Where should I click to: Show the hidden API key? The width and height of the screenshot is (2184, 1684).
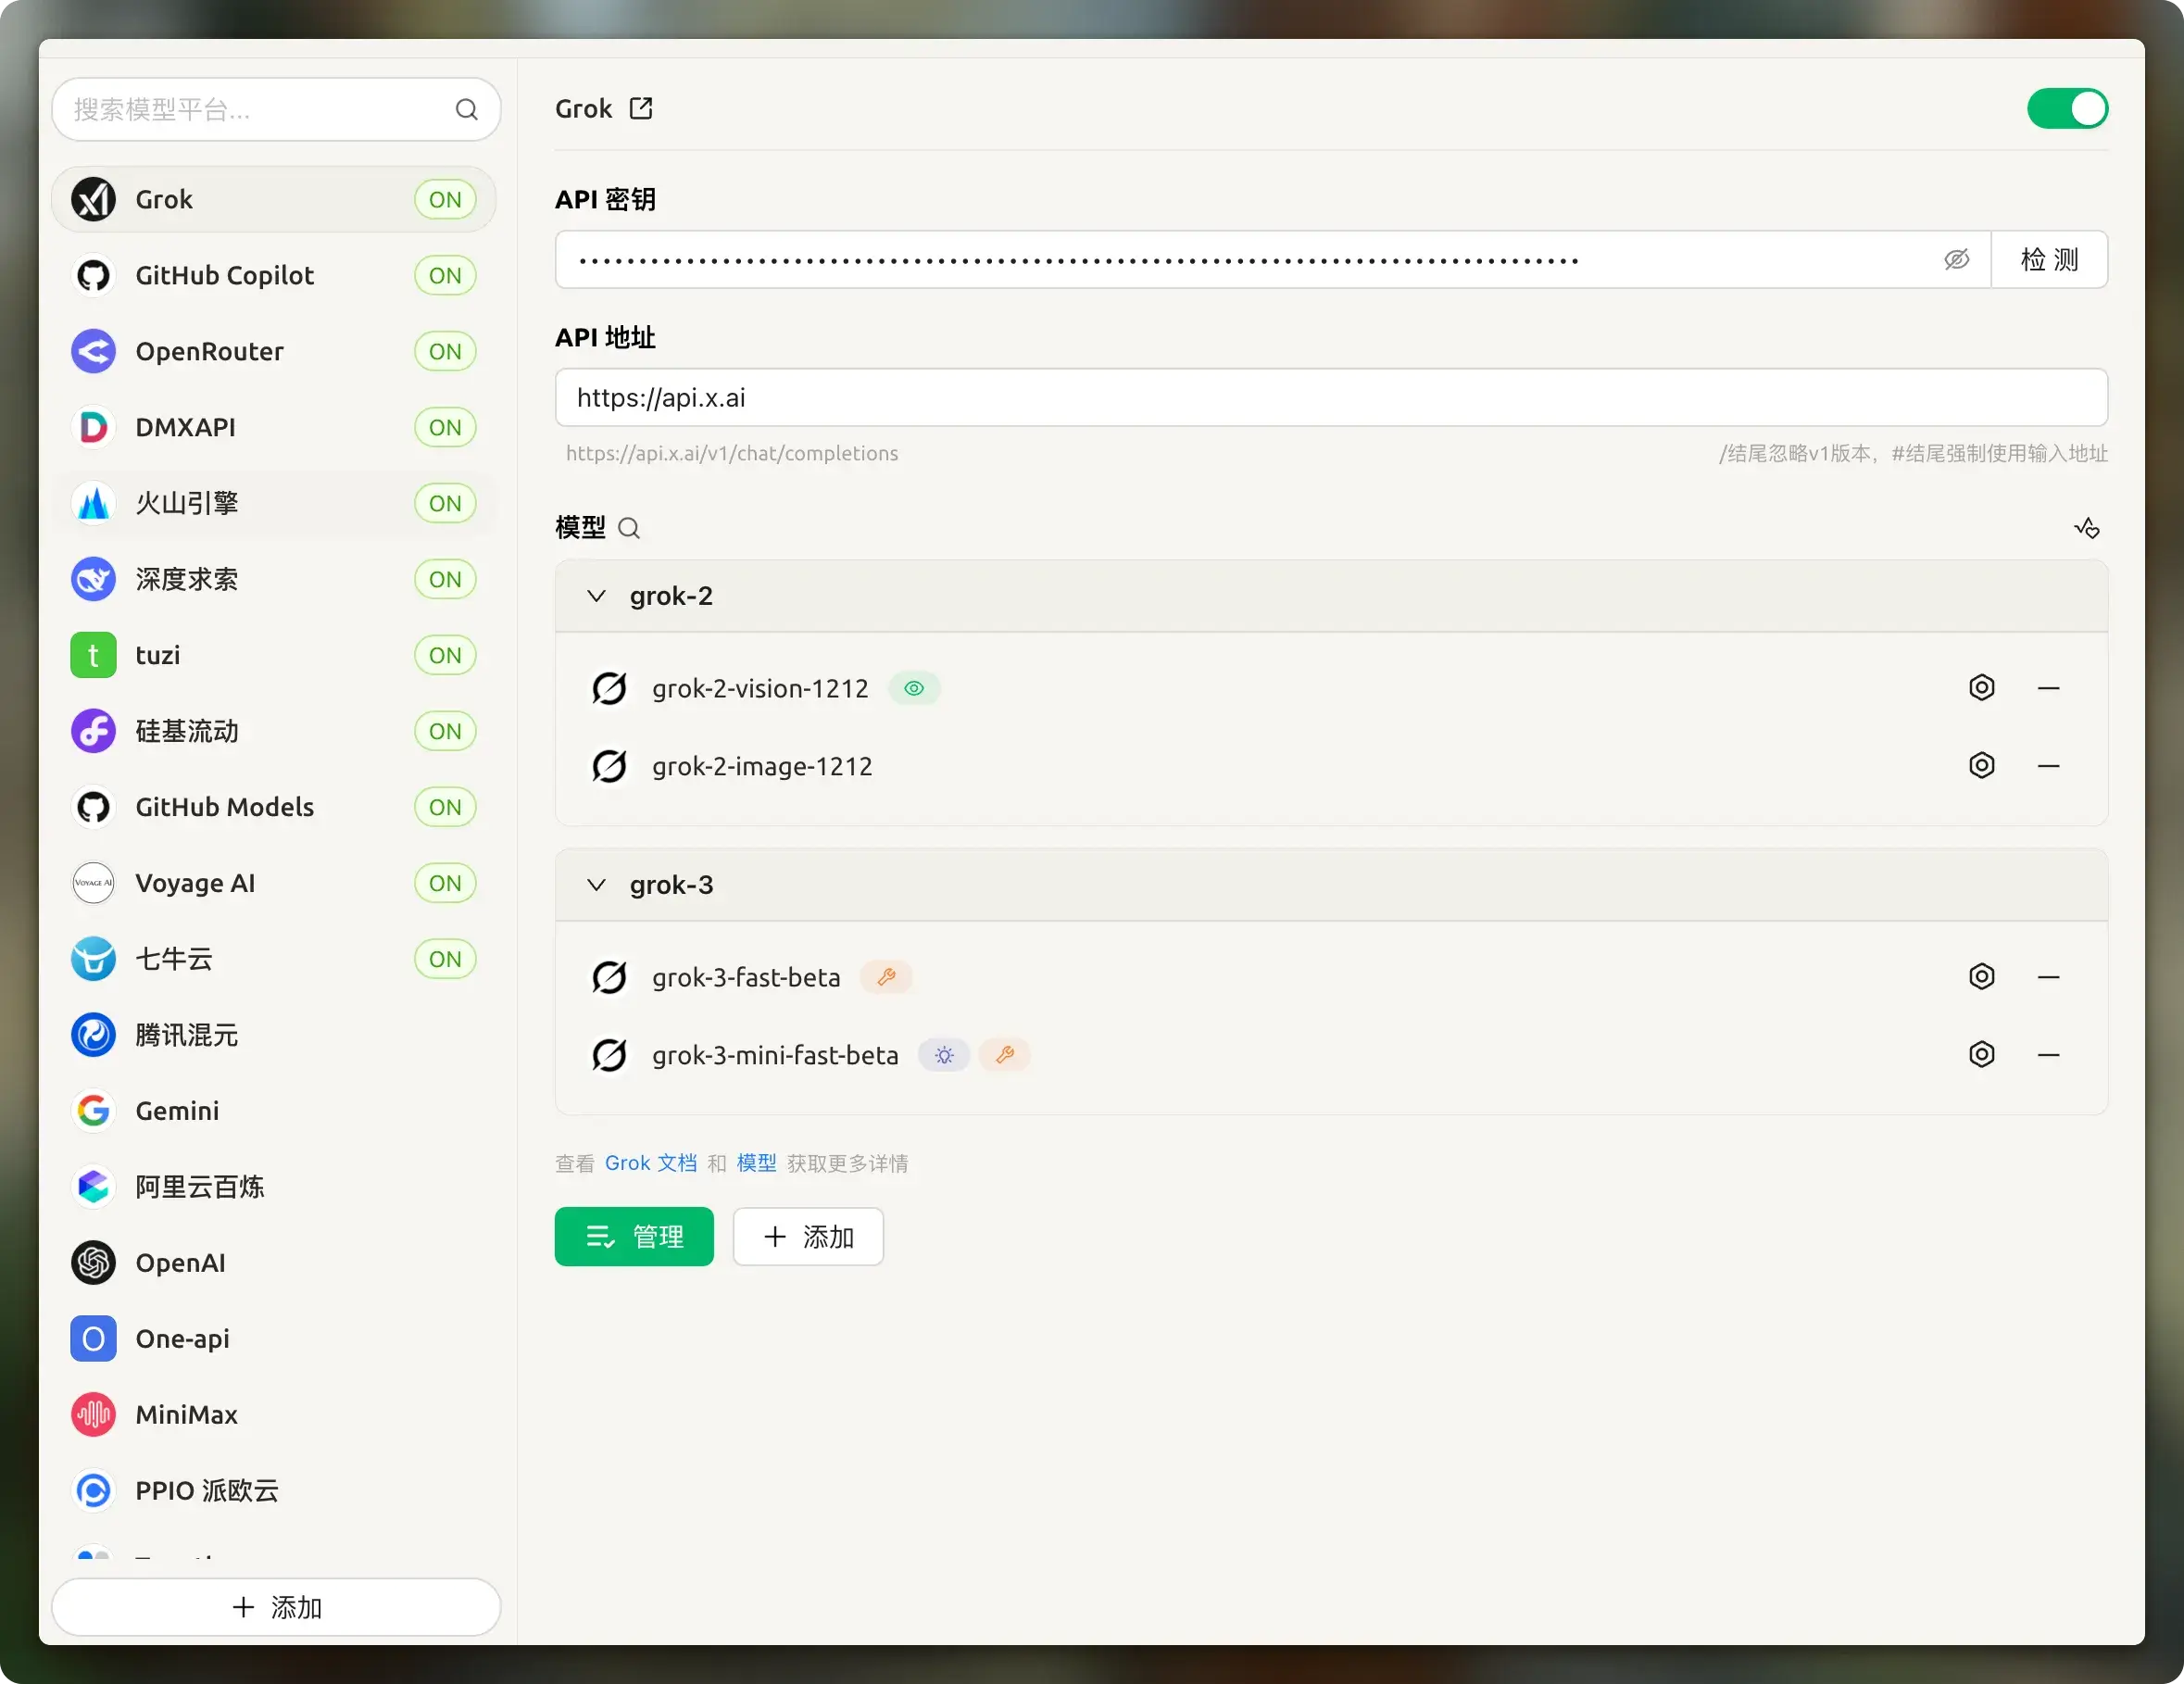click(x=1956, y=260)
